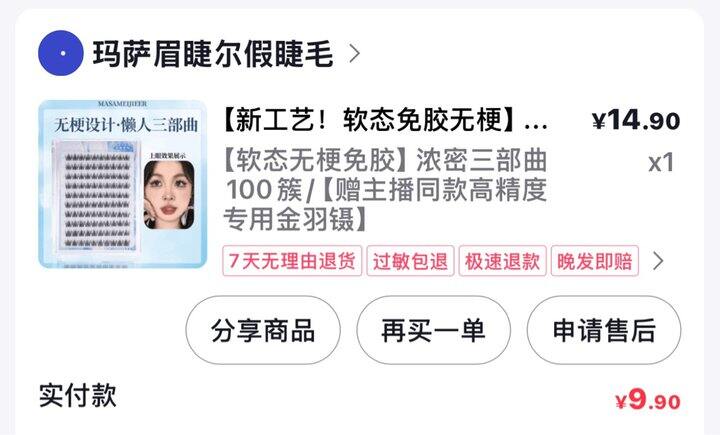Click the 分享商品 button
This screenshot has height=435, width=720.
263,330
